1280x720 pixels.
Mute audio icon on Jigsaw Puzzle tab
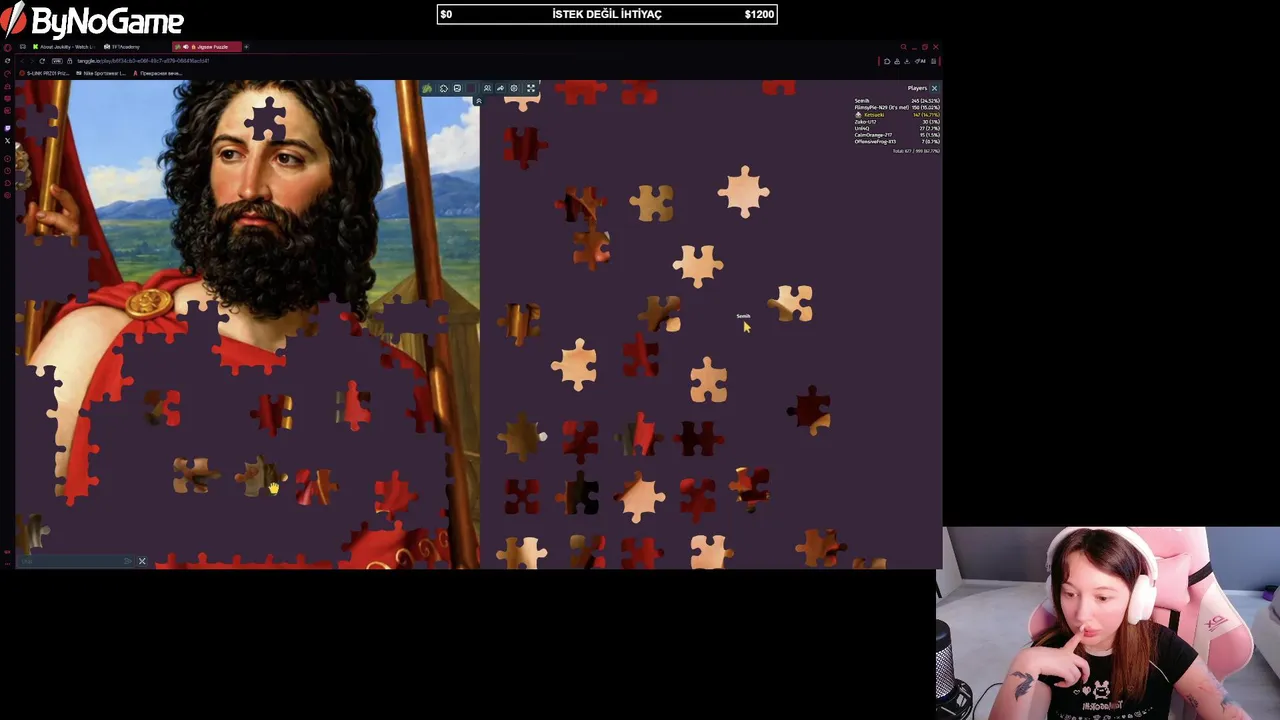click(185, 47)
